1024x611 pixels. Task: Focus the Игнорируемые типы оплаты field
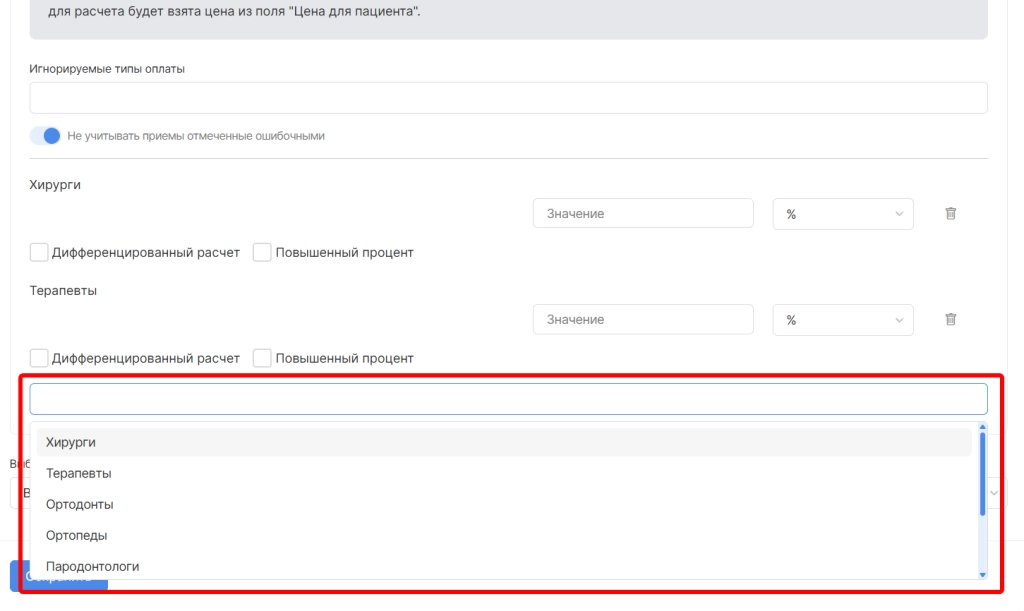point(508,98)
